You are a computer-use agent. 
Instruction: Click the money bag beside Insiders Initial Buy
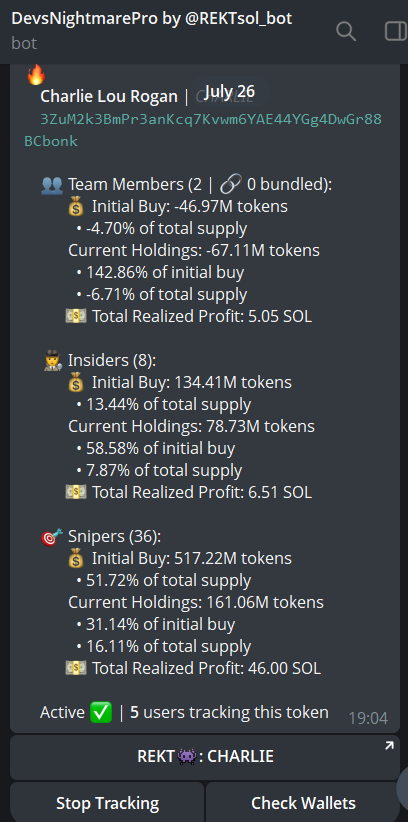tap(77, 383)
